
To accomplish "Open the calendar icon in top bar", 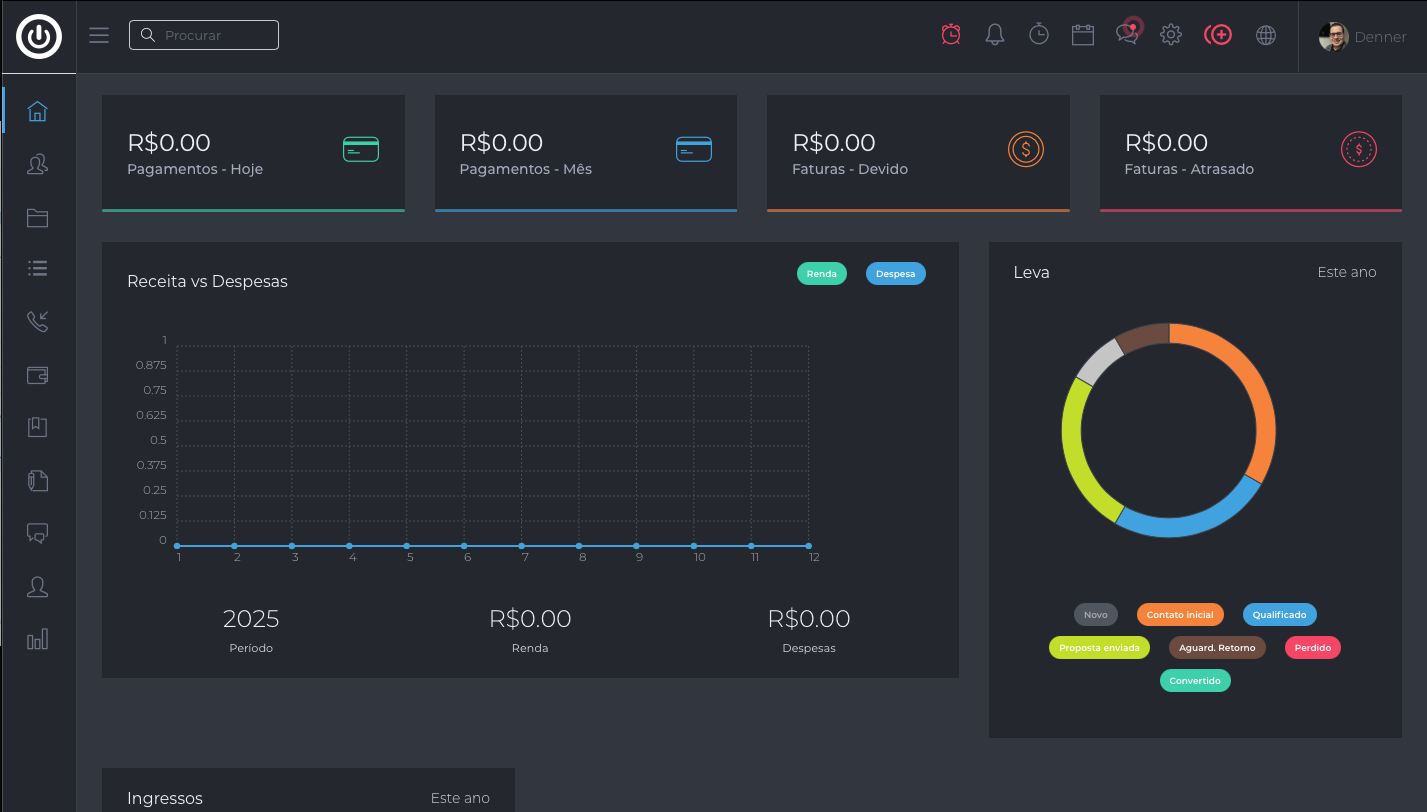I will (x=1082, y=35).
